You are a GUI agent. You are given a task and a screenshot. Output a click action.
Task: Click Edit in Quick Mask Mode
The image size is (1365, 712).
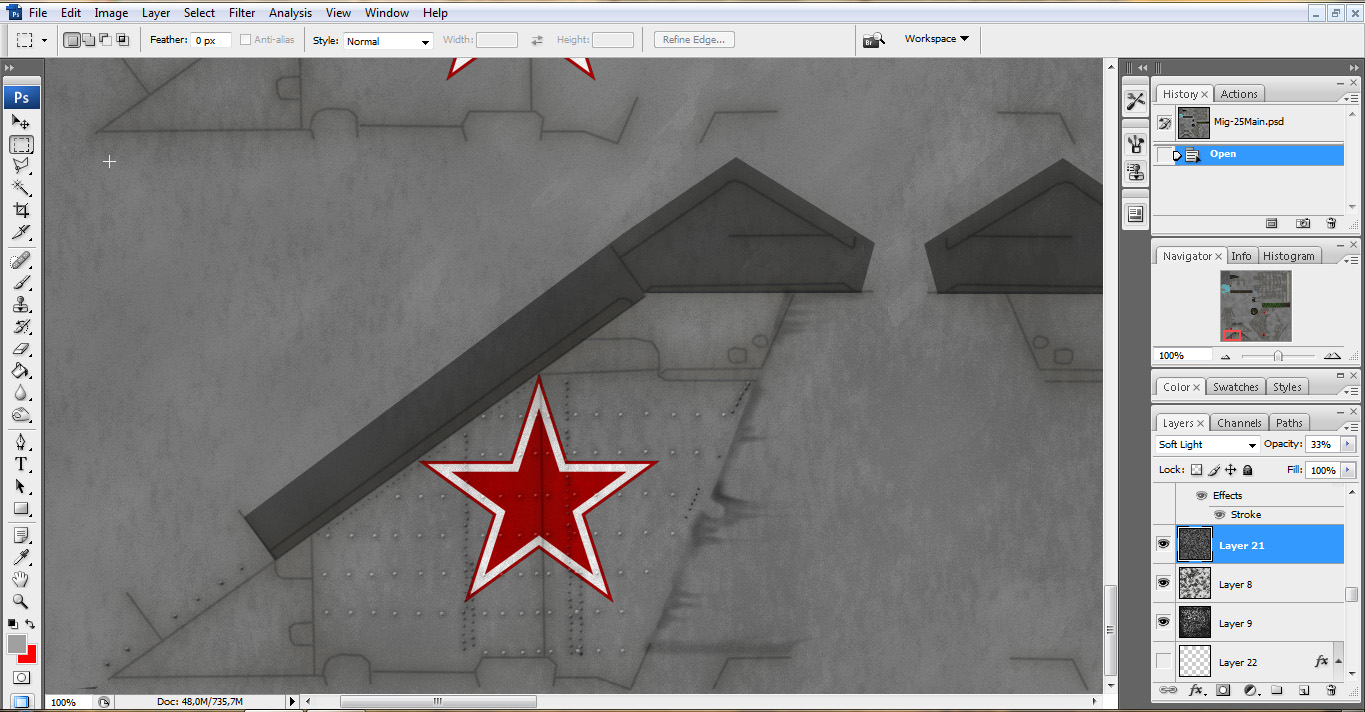(x=21, y=677)
